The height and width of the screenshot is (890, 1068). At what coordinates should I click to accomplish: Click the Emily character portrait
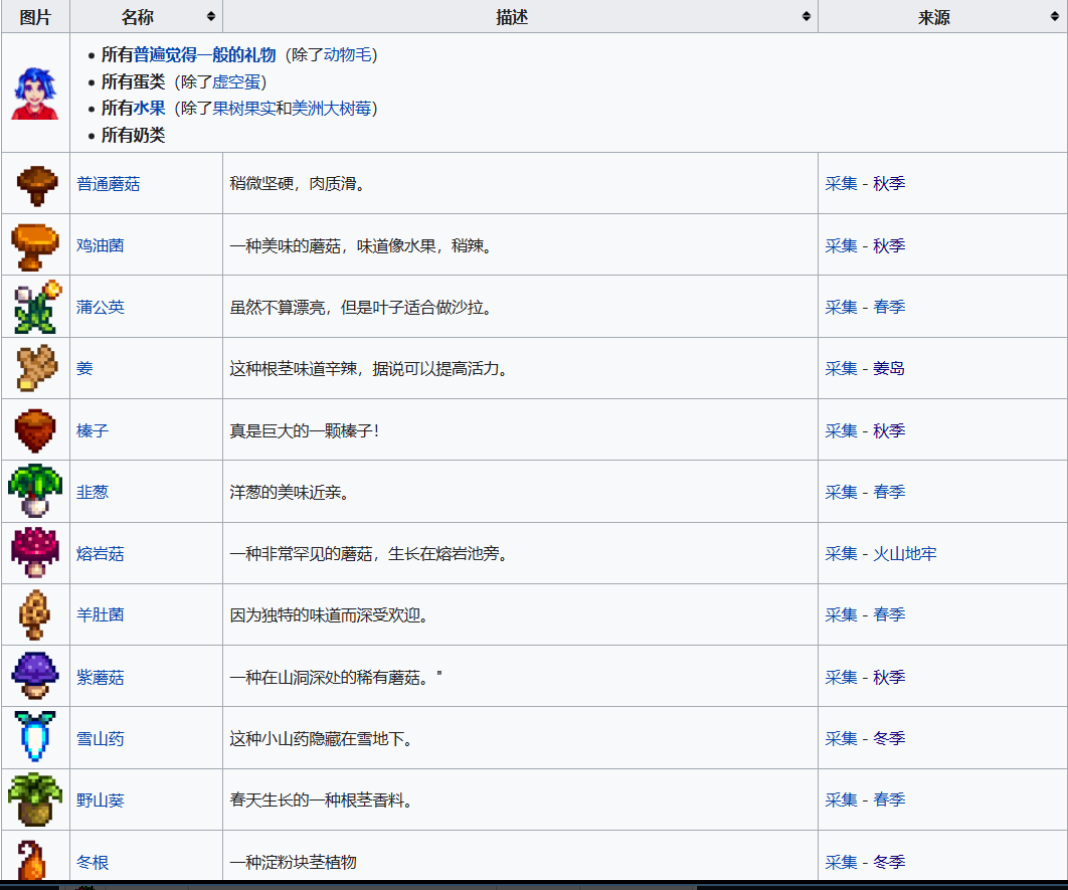pyautogui.click(x=35, y=93)
